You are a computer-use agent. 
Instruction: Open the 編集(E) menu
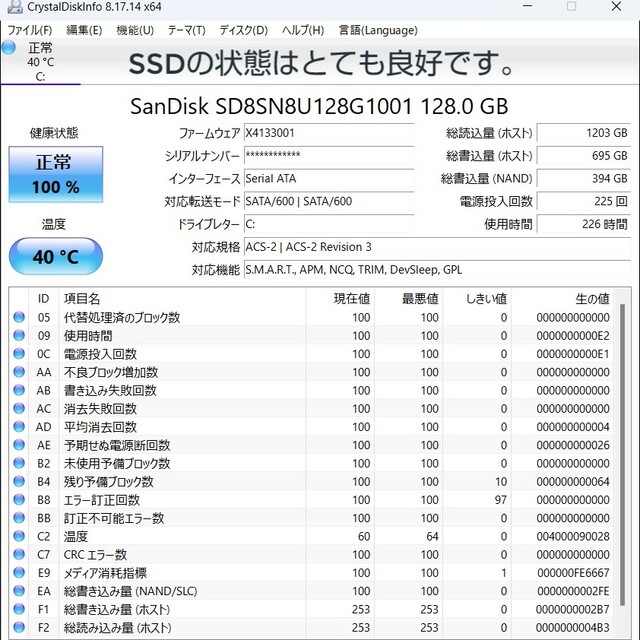[x=84, y=31]
